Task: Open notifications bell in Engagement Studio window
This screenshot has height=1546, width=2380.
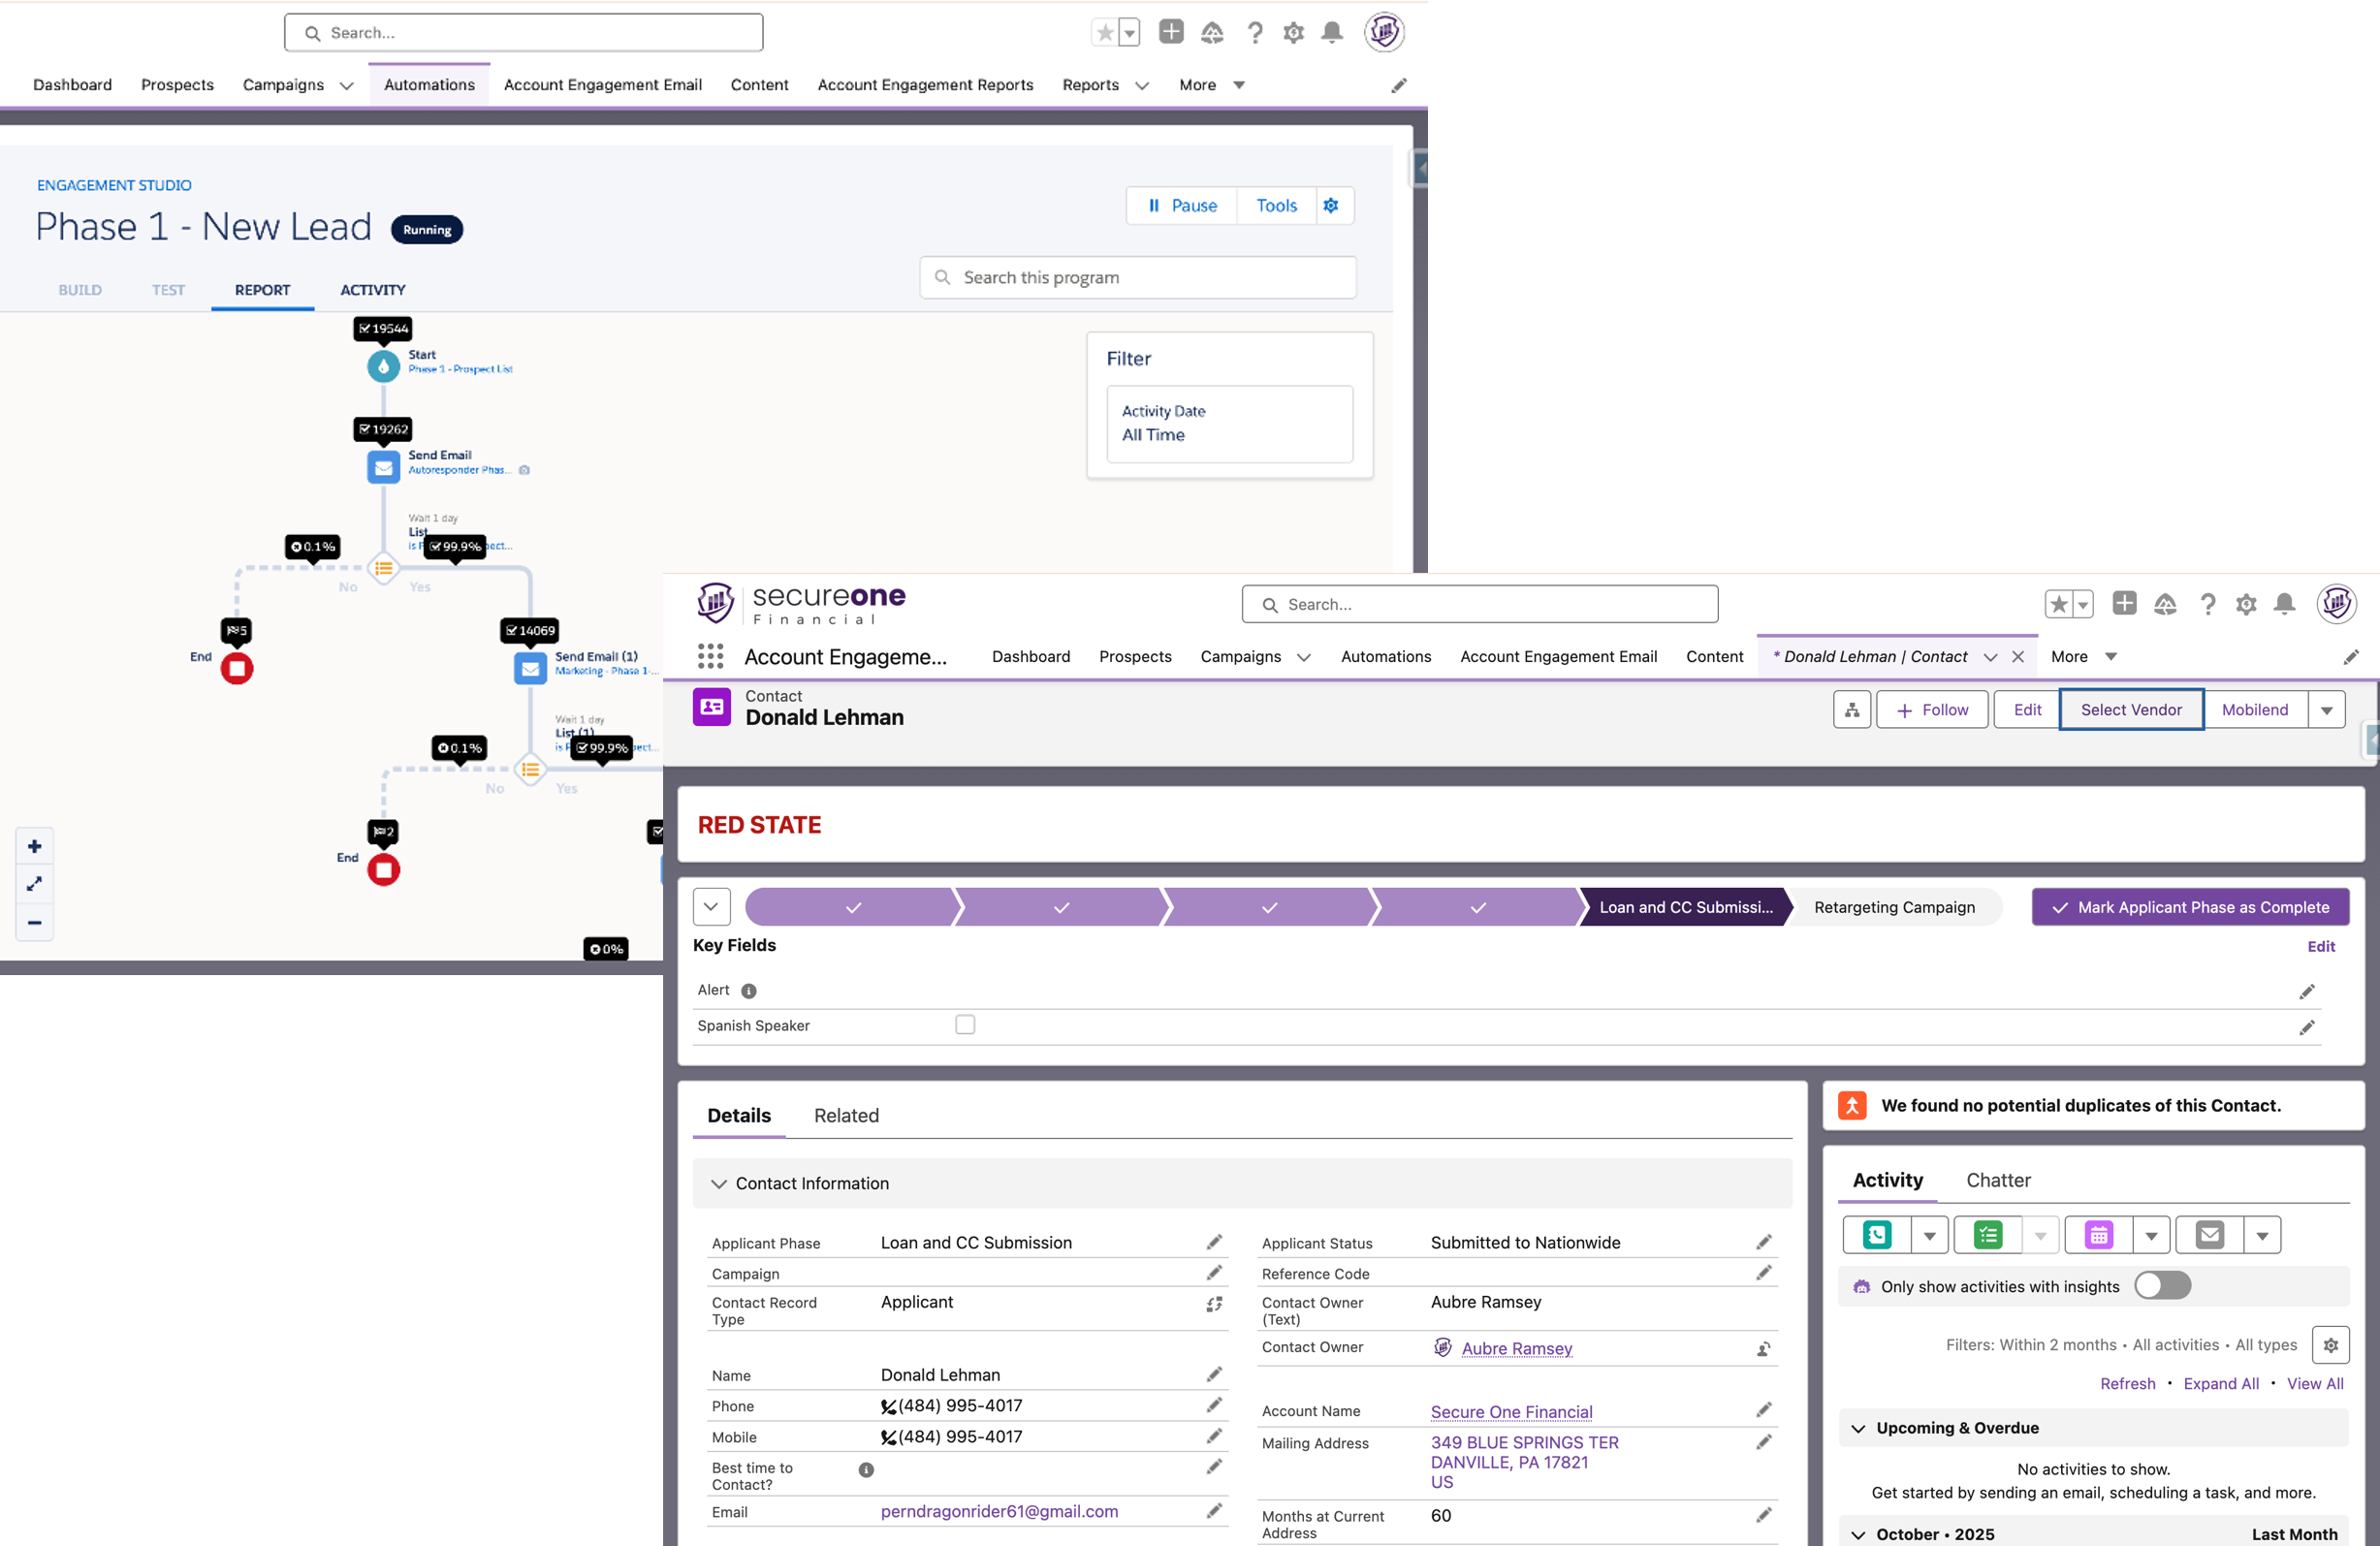Action: pyautogui.click(x=1332, y=33)
